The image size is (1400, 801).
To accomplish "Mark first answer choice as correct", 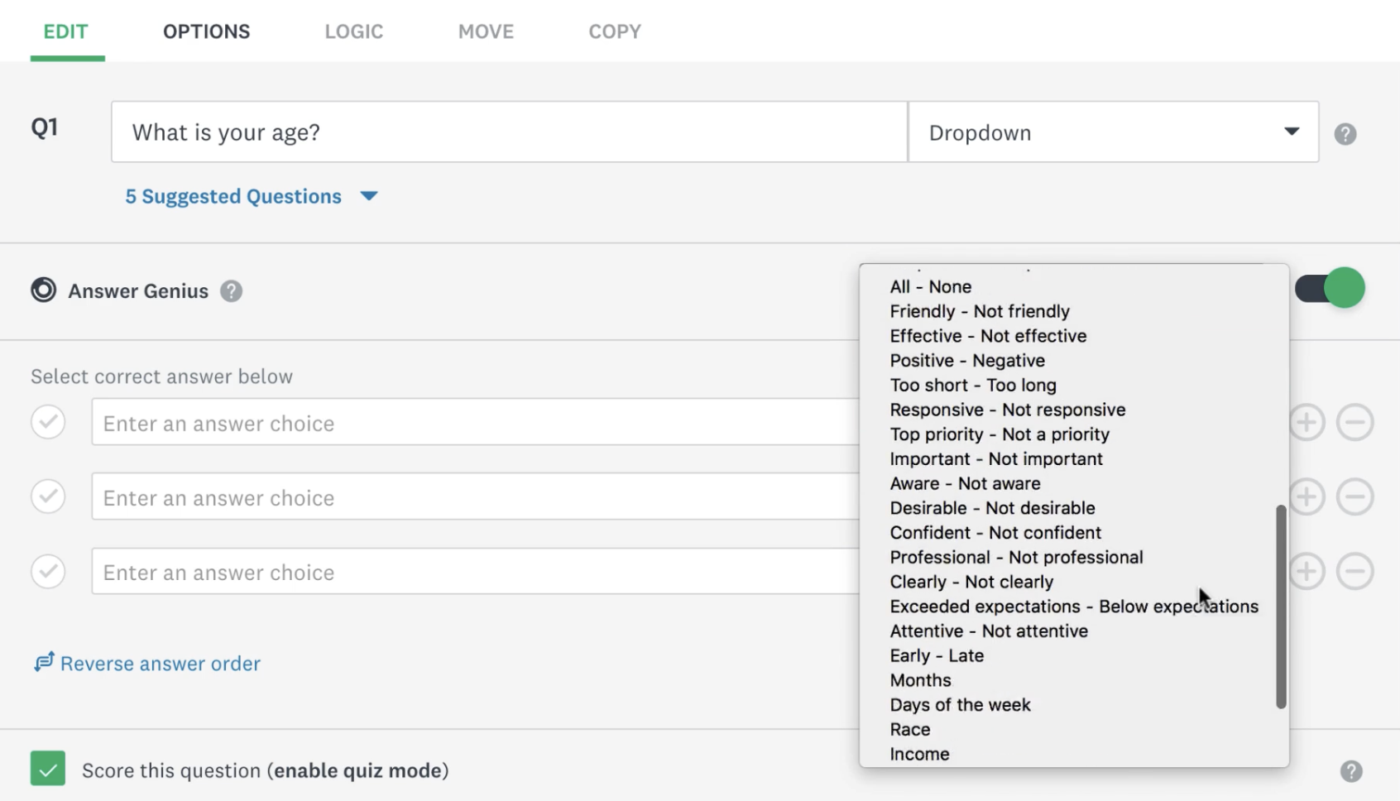I will [x=48, y=422].
